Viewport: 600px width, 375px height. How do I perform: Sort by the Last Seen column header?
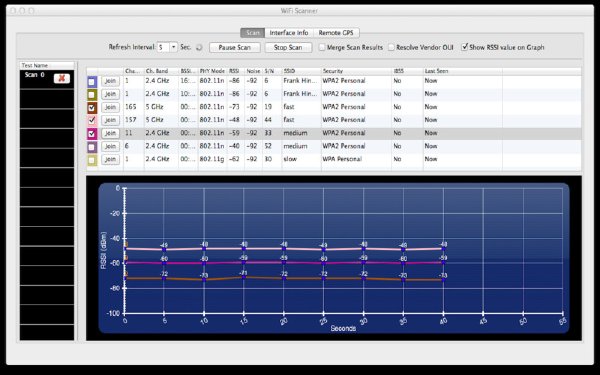click(462, 71)
